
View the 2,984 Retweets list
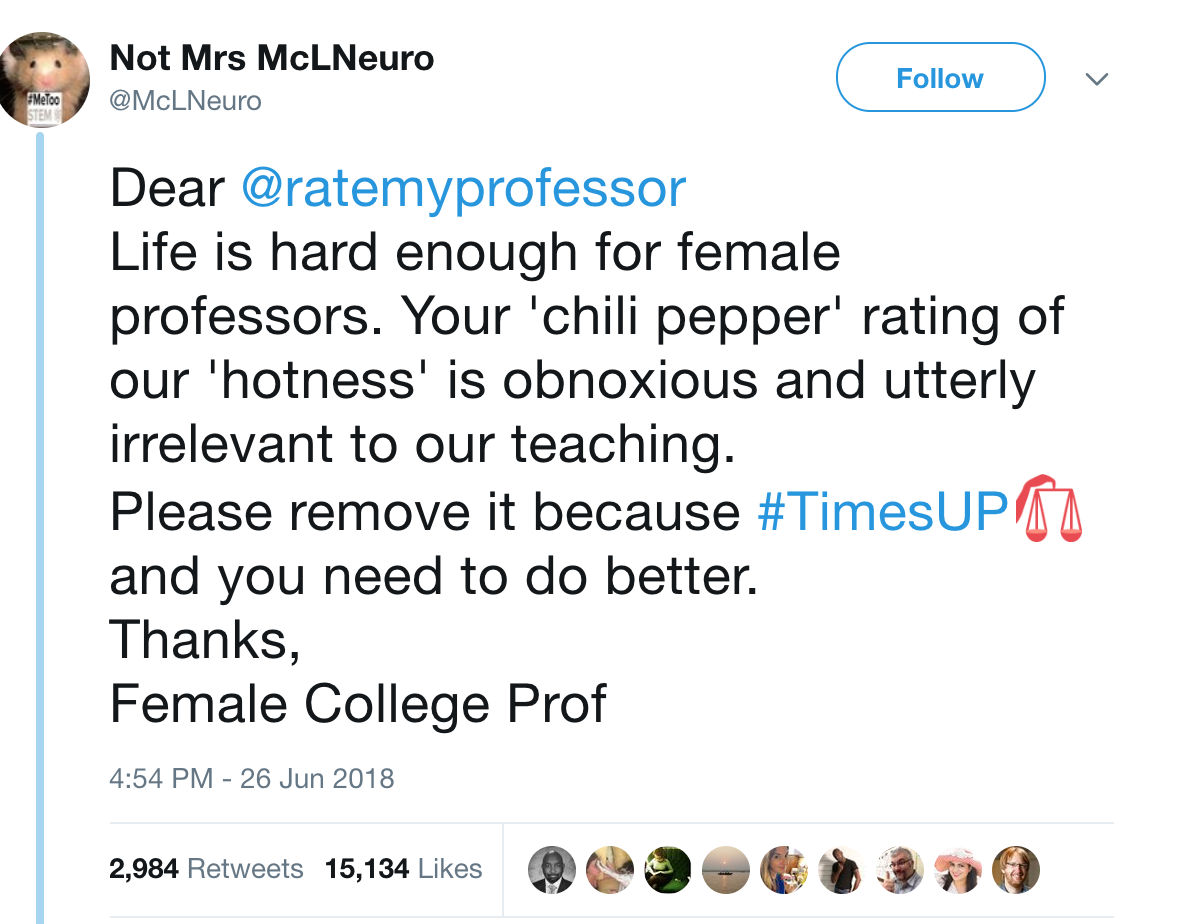click(x=207, y=869)
